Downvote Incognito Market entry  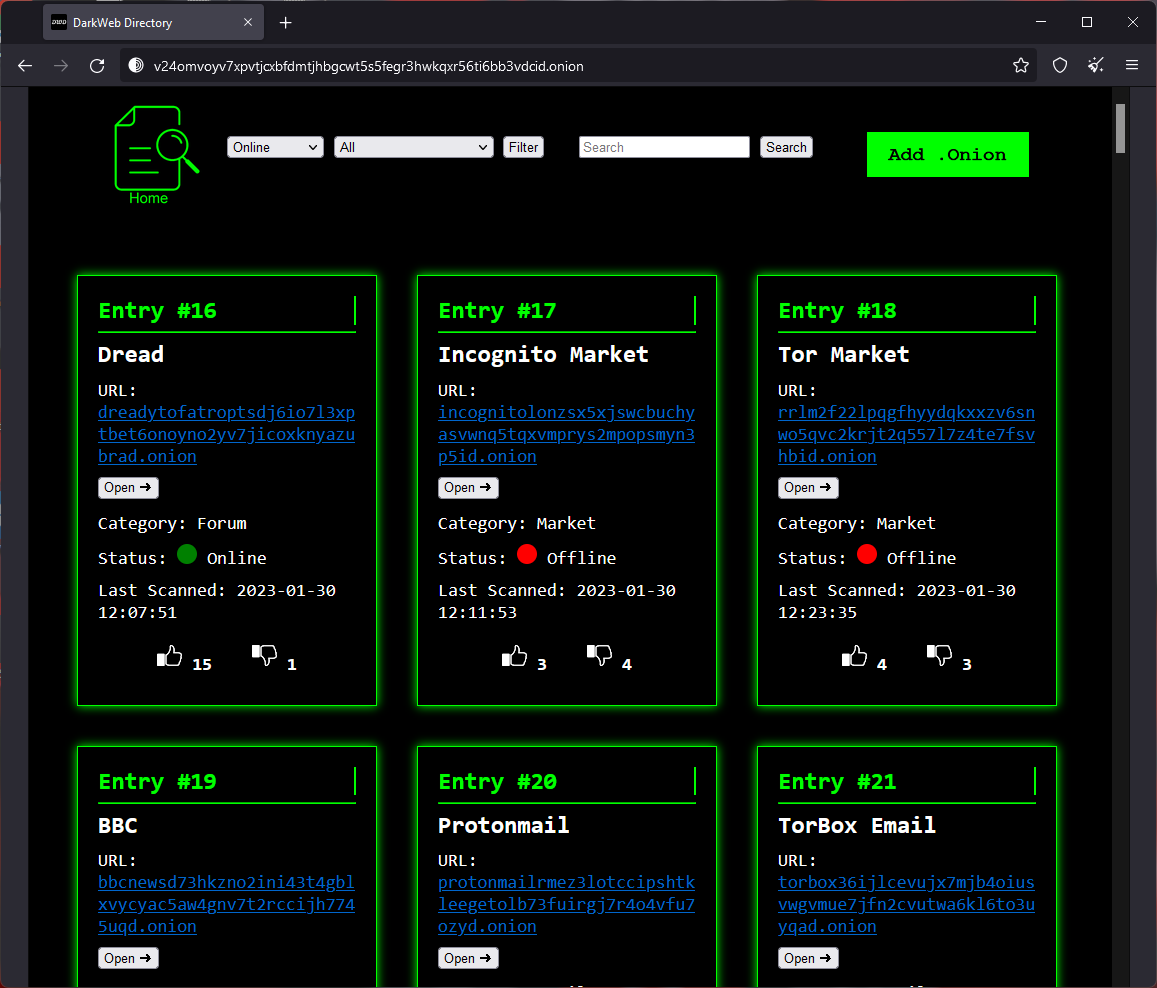(x=599, y=654)
